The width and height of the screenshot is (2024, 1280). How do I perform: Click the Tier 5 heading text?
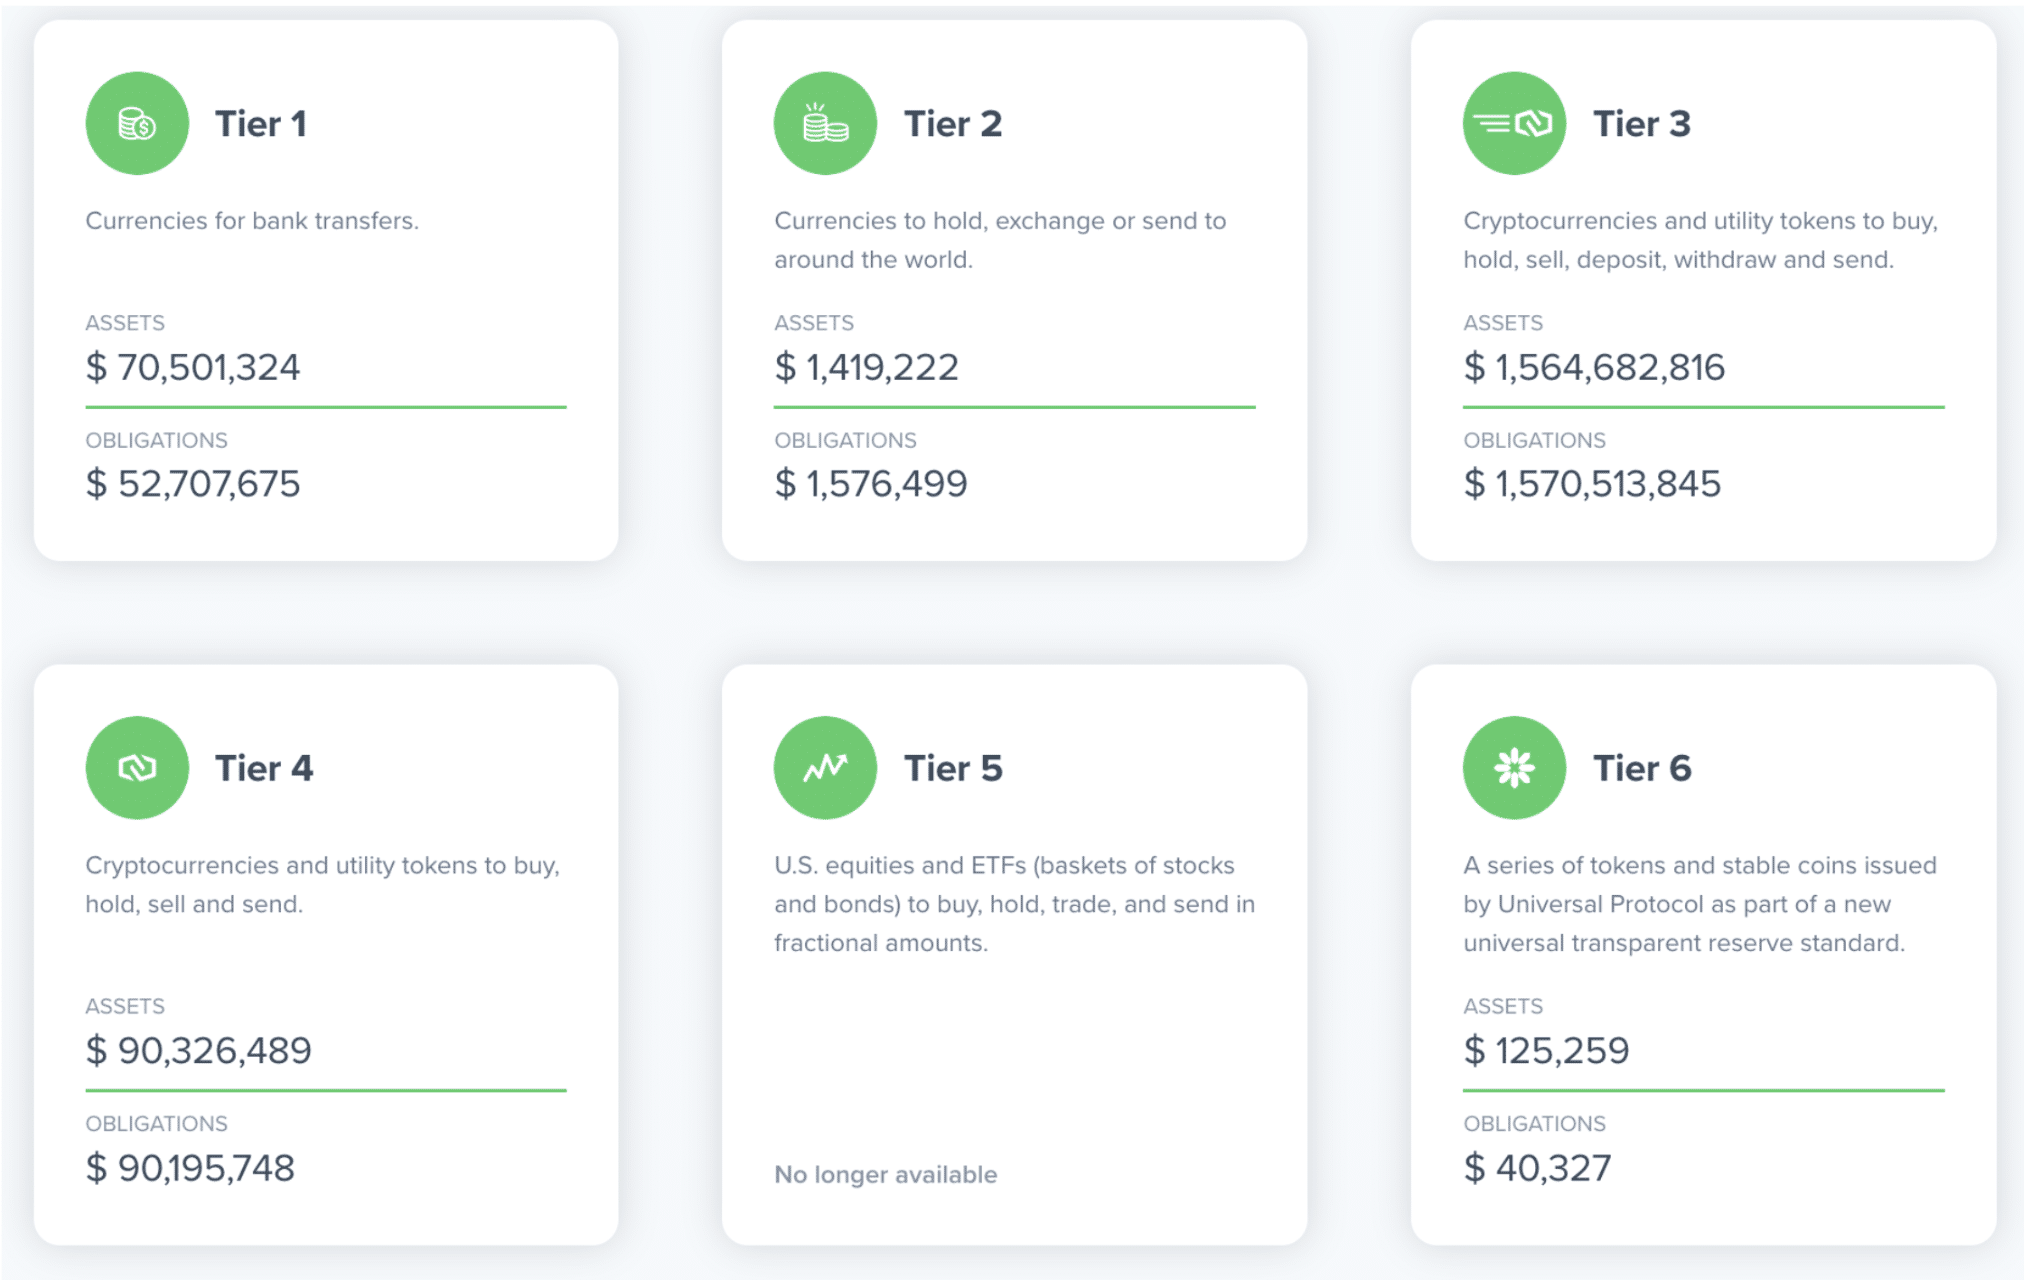(953, 768)
